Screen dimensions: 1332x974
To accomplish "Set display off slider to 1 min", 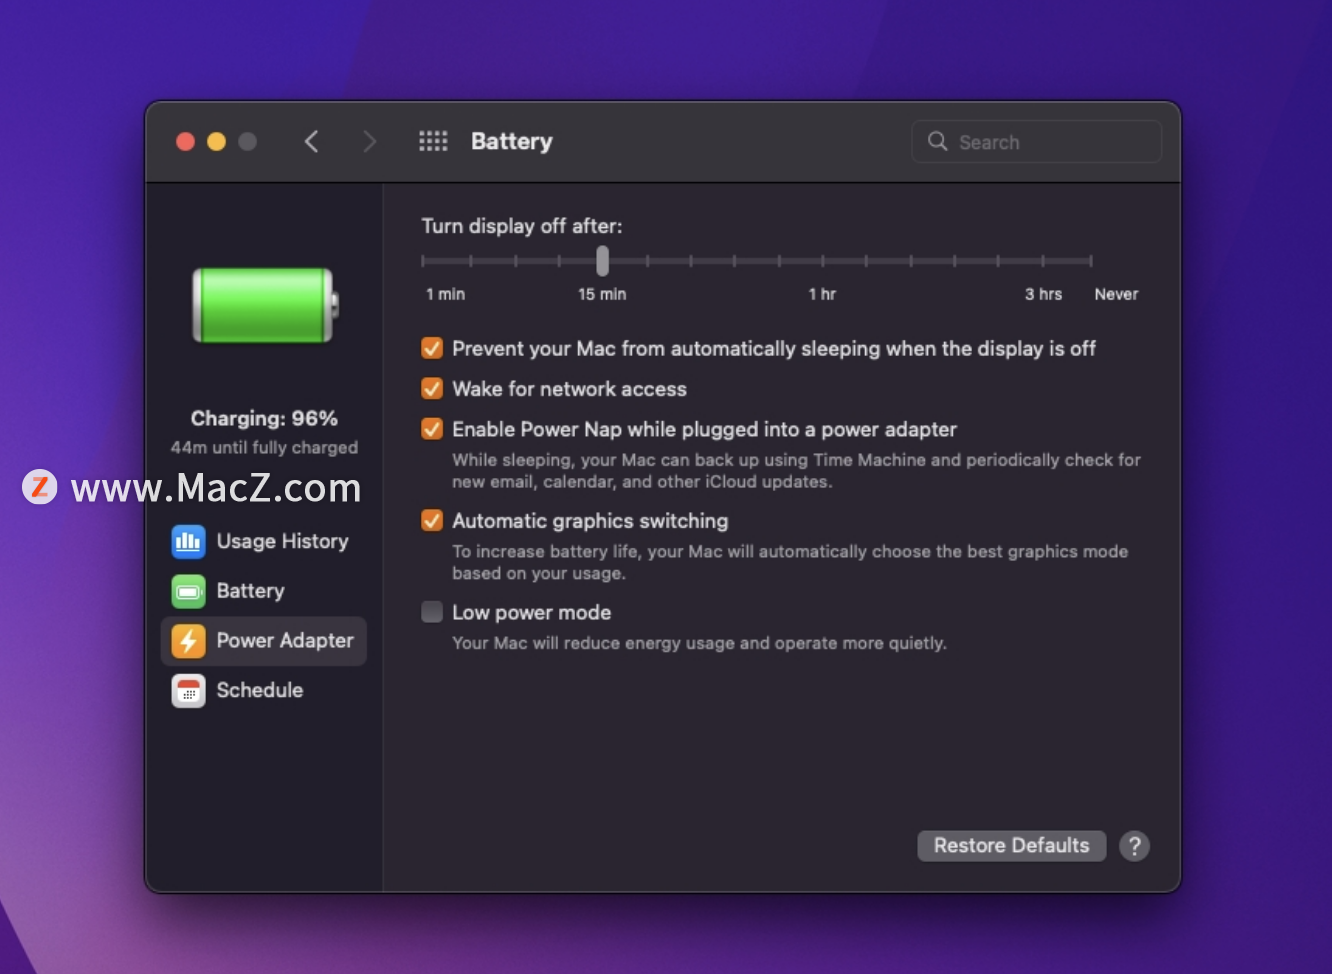I will (x=423, y=261).
